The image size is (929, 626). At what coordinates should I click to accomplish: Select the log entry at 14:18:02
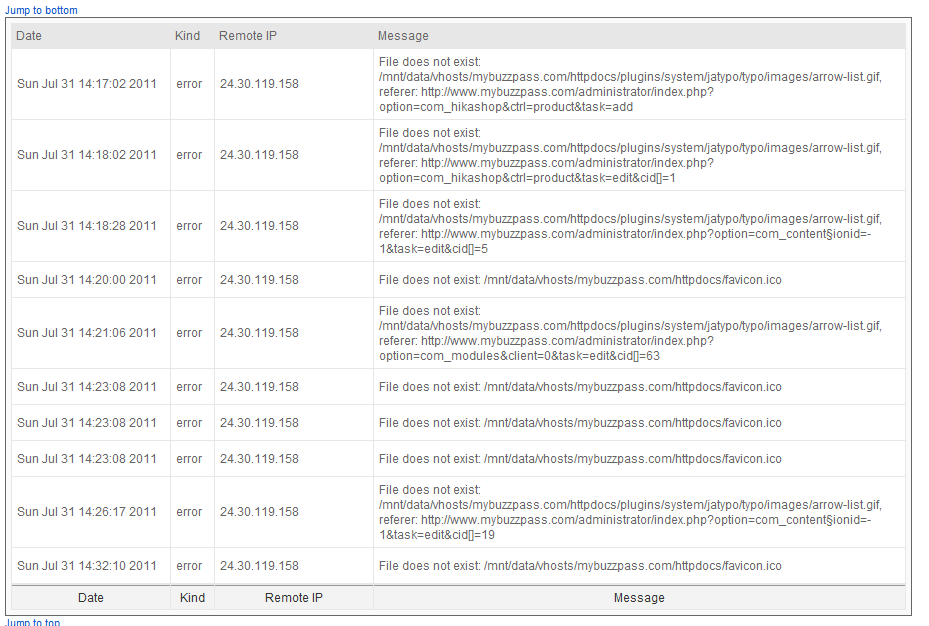(x=458, y=155)
